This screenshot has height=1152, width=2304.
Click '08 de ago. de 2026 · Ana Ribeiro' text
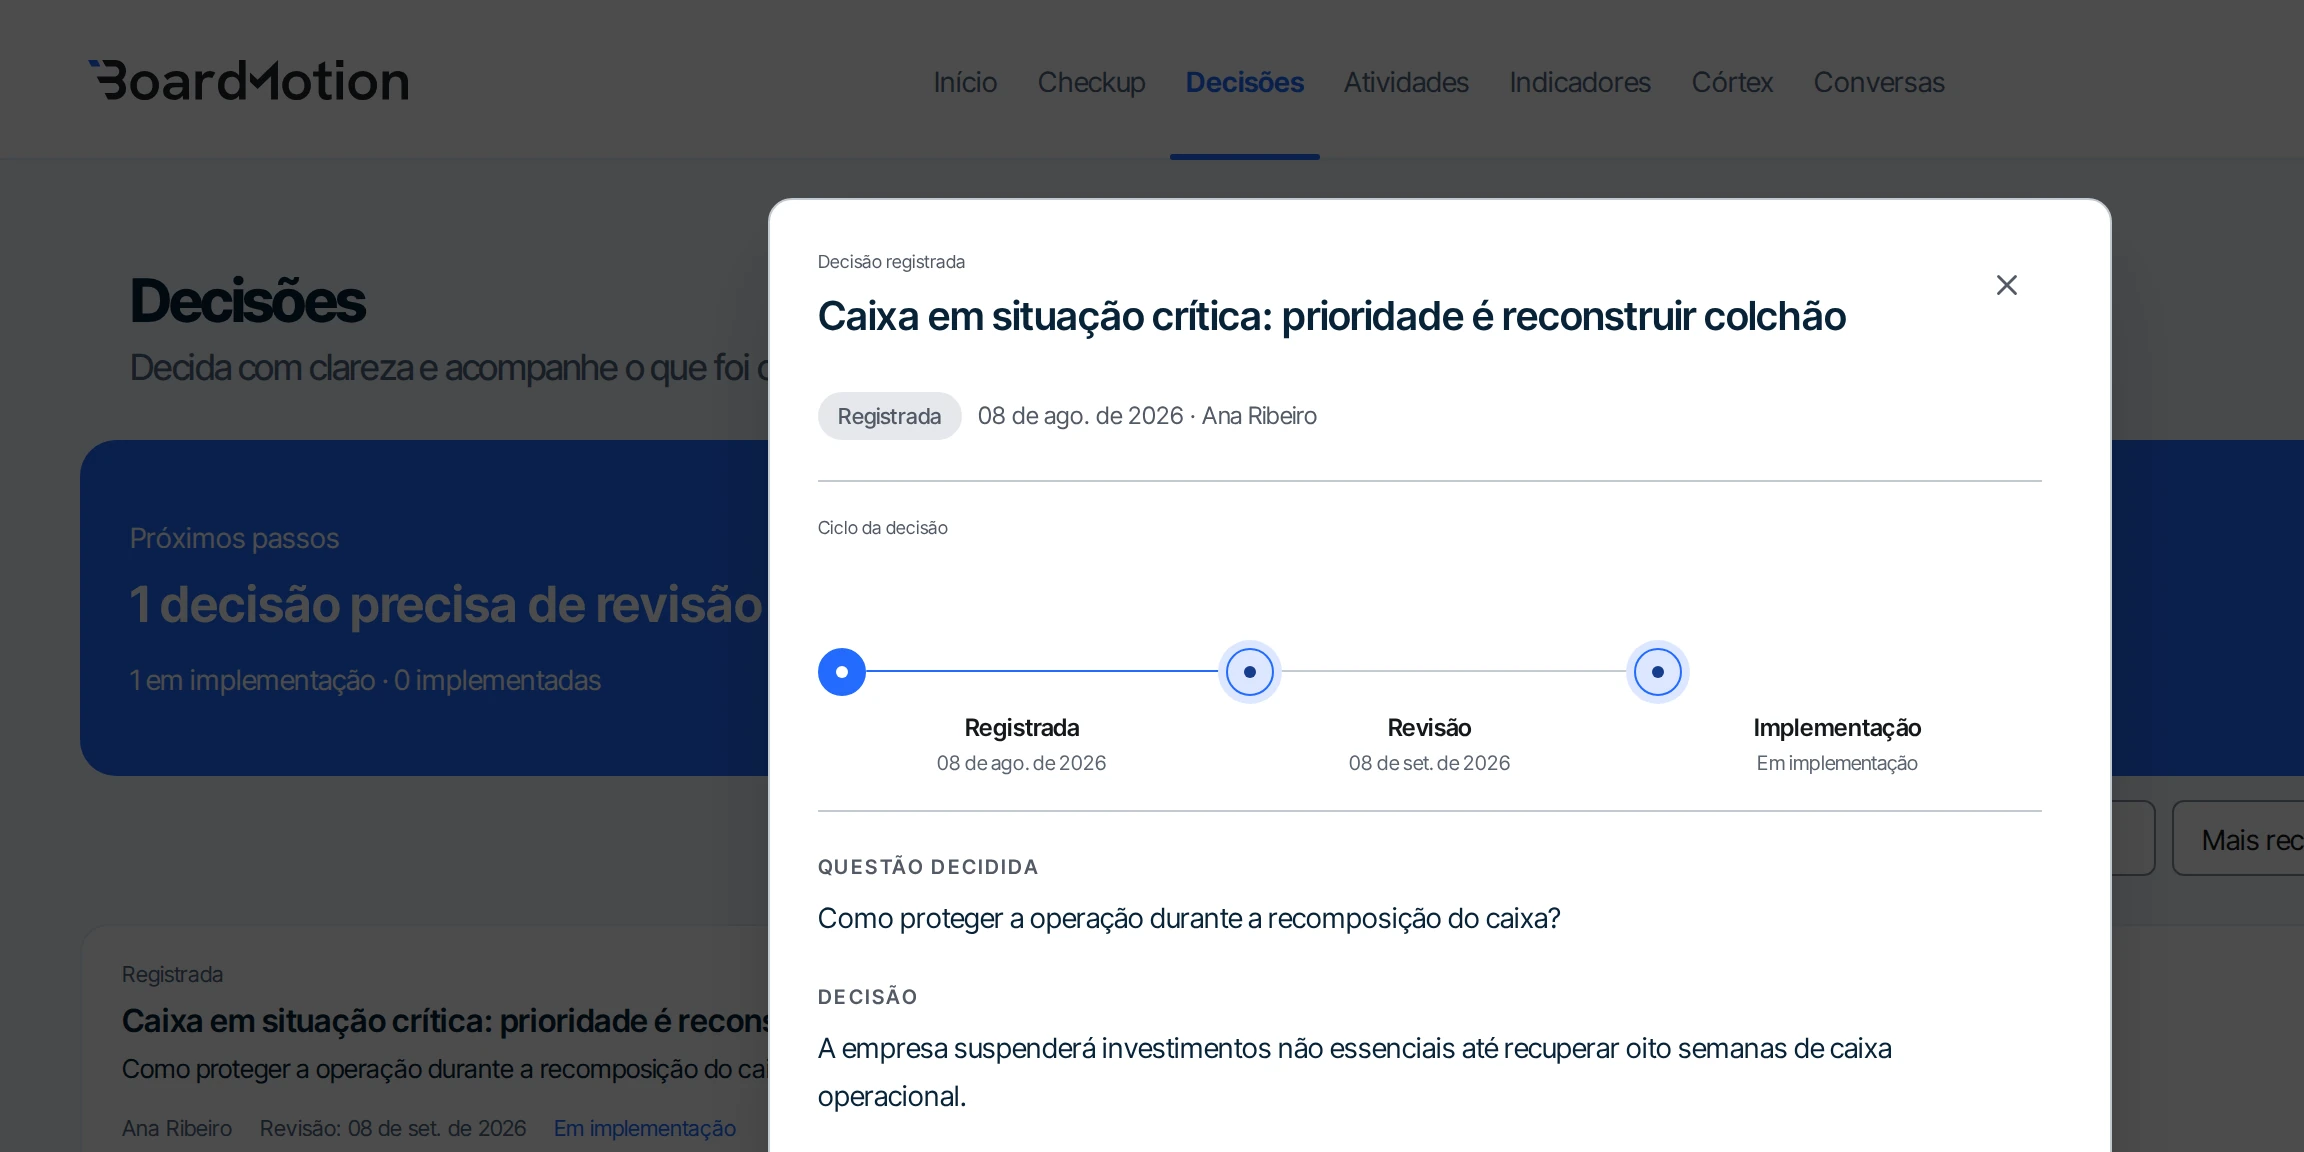coord(1147,416)
